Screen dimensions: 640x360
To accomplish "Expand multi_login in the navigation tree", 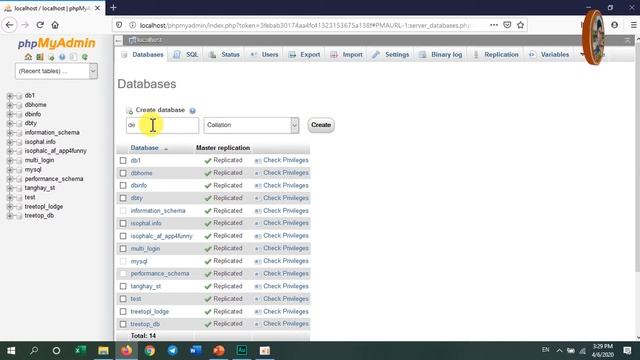I will click(x=10, y=161).
